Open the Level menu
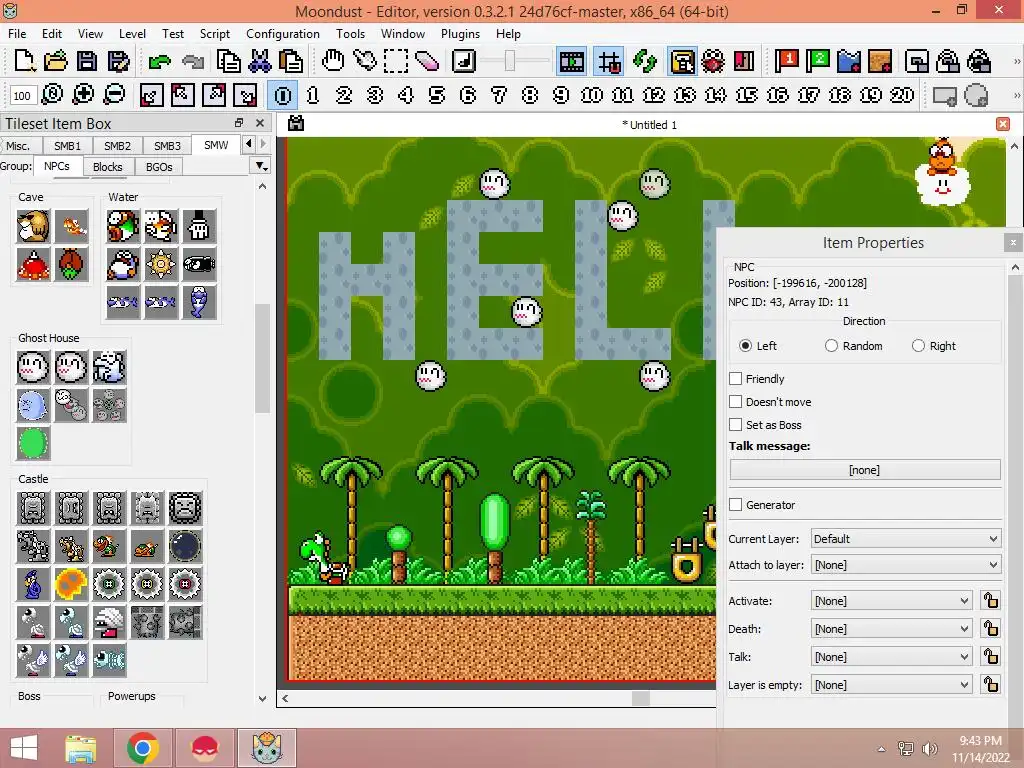Viewport: 1024px width, 768px height. pos(132,34)
